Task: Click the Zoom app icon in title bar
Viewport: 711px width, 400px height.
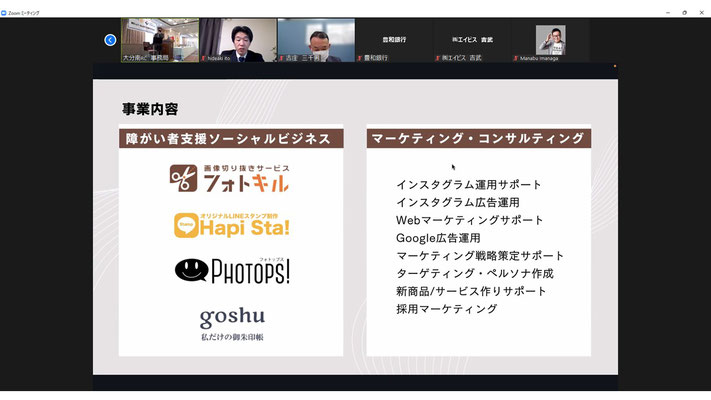Action: 4,13
